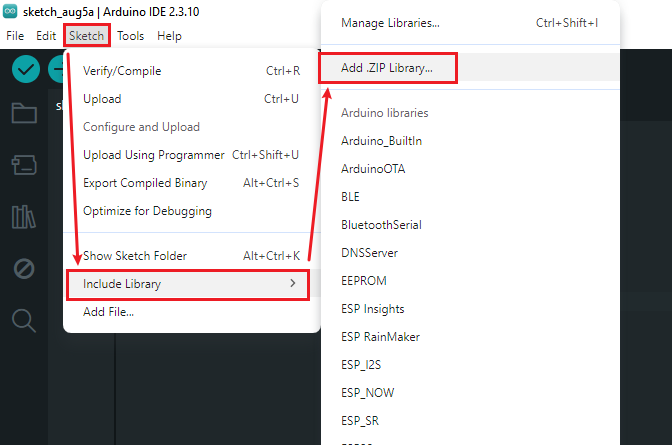Choose Upload Using Programmer
672x445 pixels.
tap(192, 155)
